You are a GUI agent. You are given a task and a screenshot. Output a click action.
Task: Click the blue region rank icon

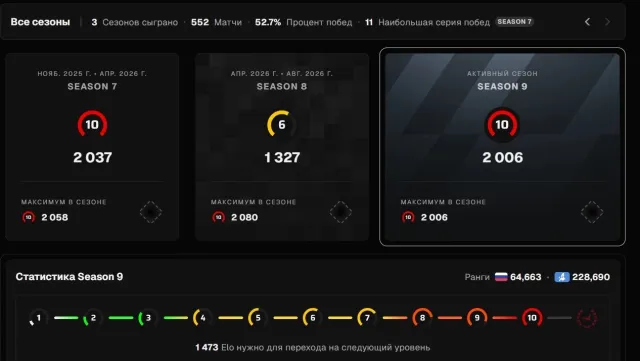[562, 277]
